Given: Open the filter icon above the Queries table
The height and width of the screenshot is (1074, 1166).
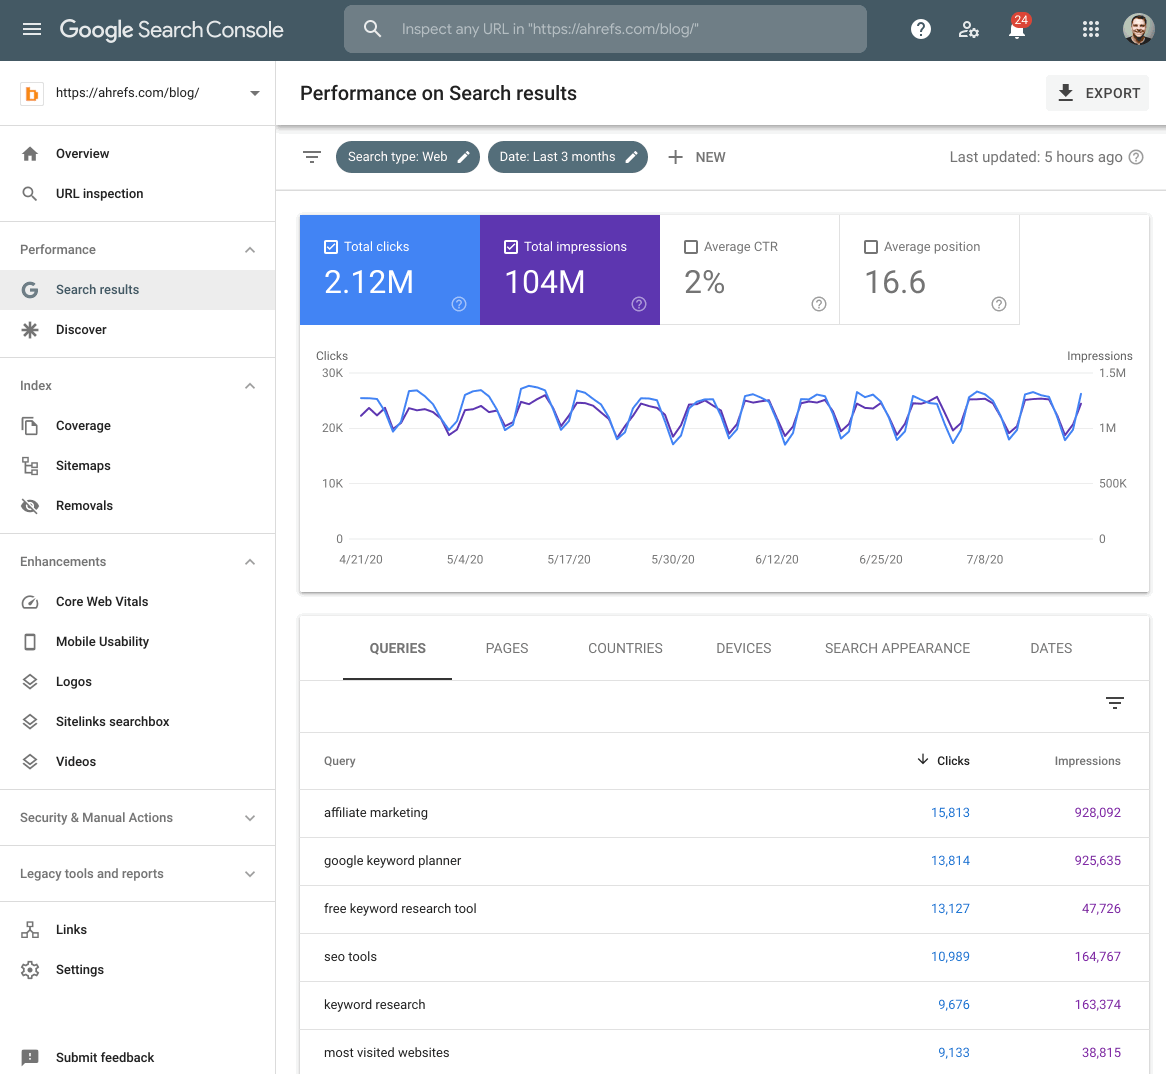Looking at the screenshot, I should click(1115, 703).
